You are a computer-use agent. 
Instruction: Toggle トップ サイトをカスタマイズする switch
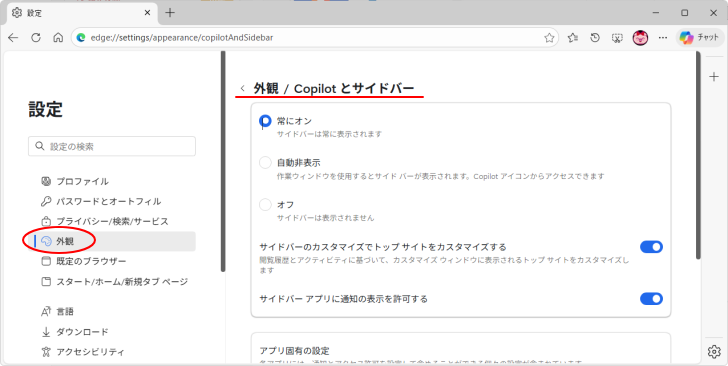pyautogui.click(x=651, y=247)
